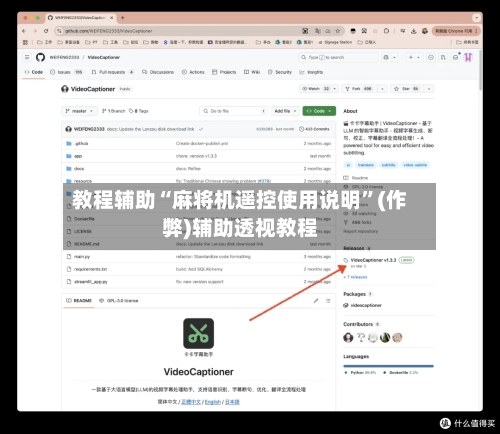Open GitHub hamburger navigation menu
The image size is (500, 434).
(27, 57)
